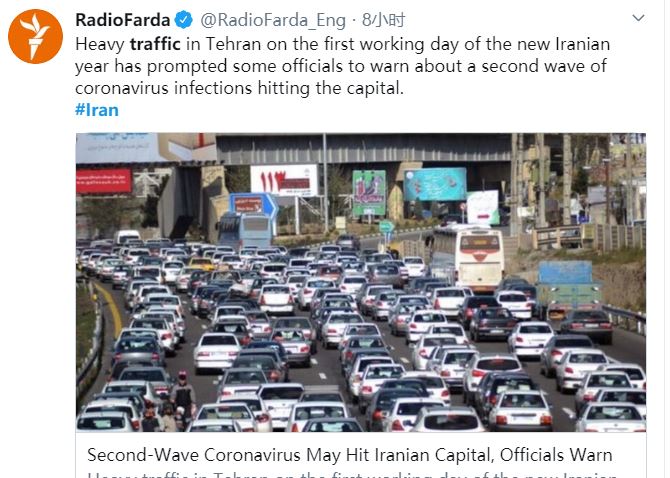Viewport: 670px width, 478px height.
Task: Click the article preview description line
Action: pos(351,474)
